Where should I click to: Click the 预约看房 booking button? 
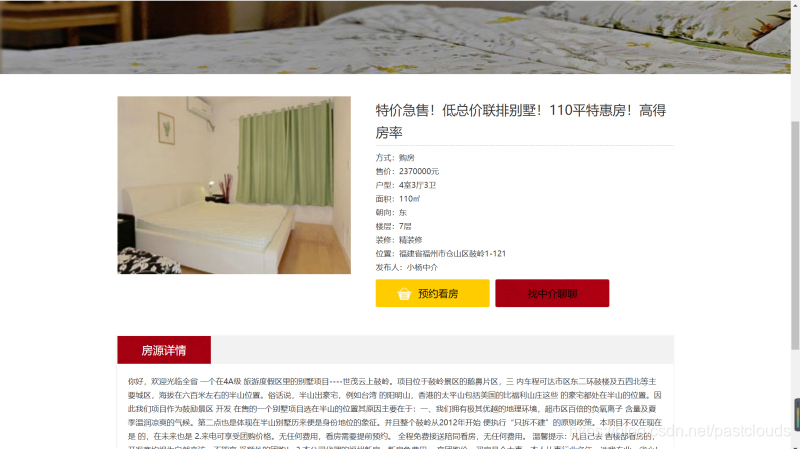(433, 293)
